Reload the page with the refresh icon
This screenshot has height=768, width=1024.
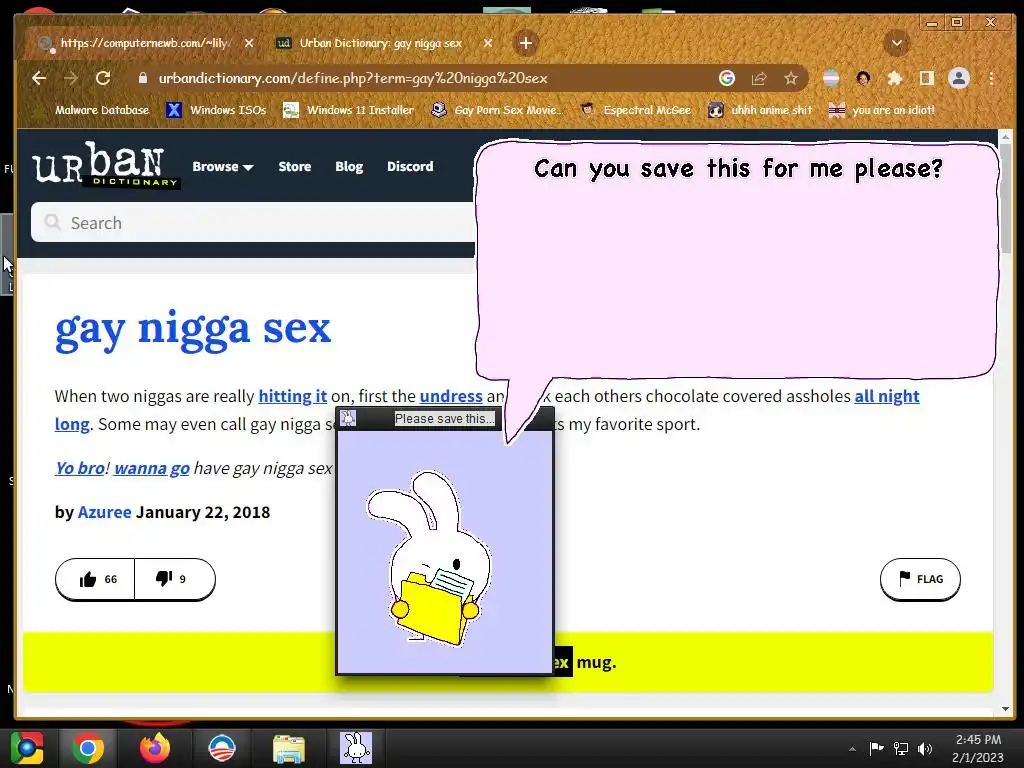103,78
